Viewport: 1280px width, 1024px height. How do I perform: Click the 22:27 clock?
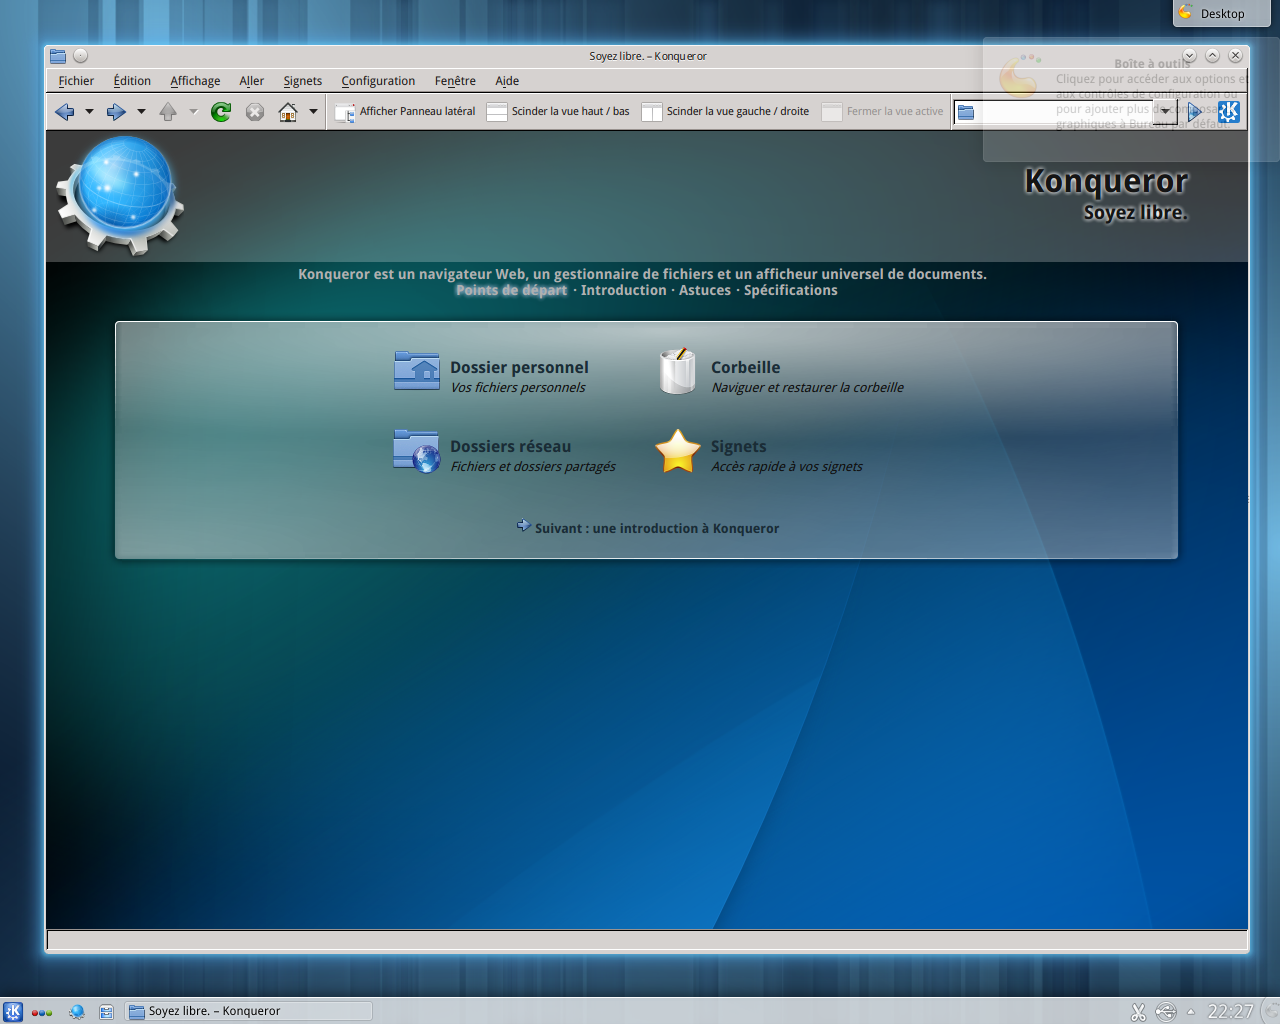pos(1230,1011)
